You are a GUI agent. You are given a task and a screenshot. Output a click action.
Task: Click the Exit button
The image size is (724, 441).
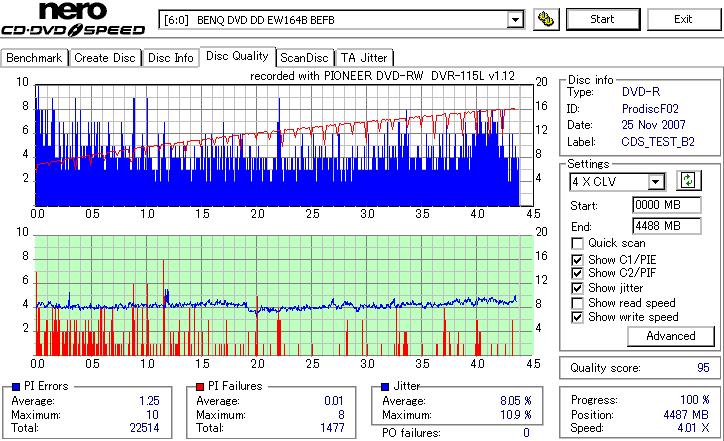point(683,19)
